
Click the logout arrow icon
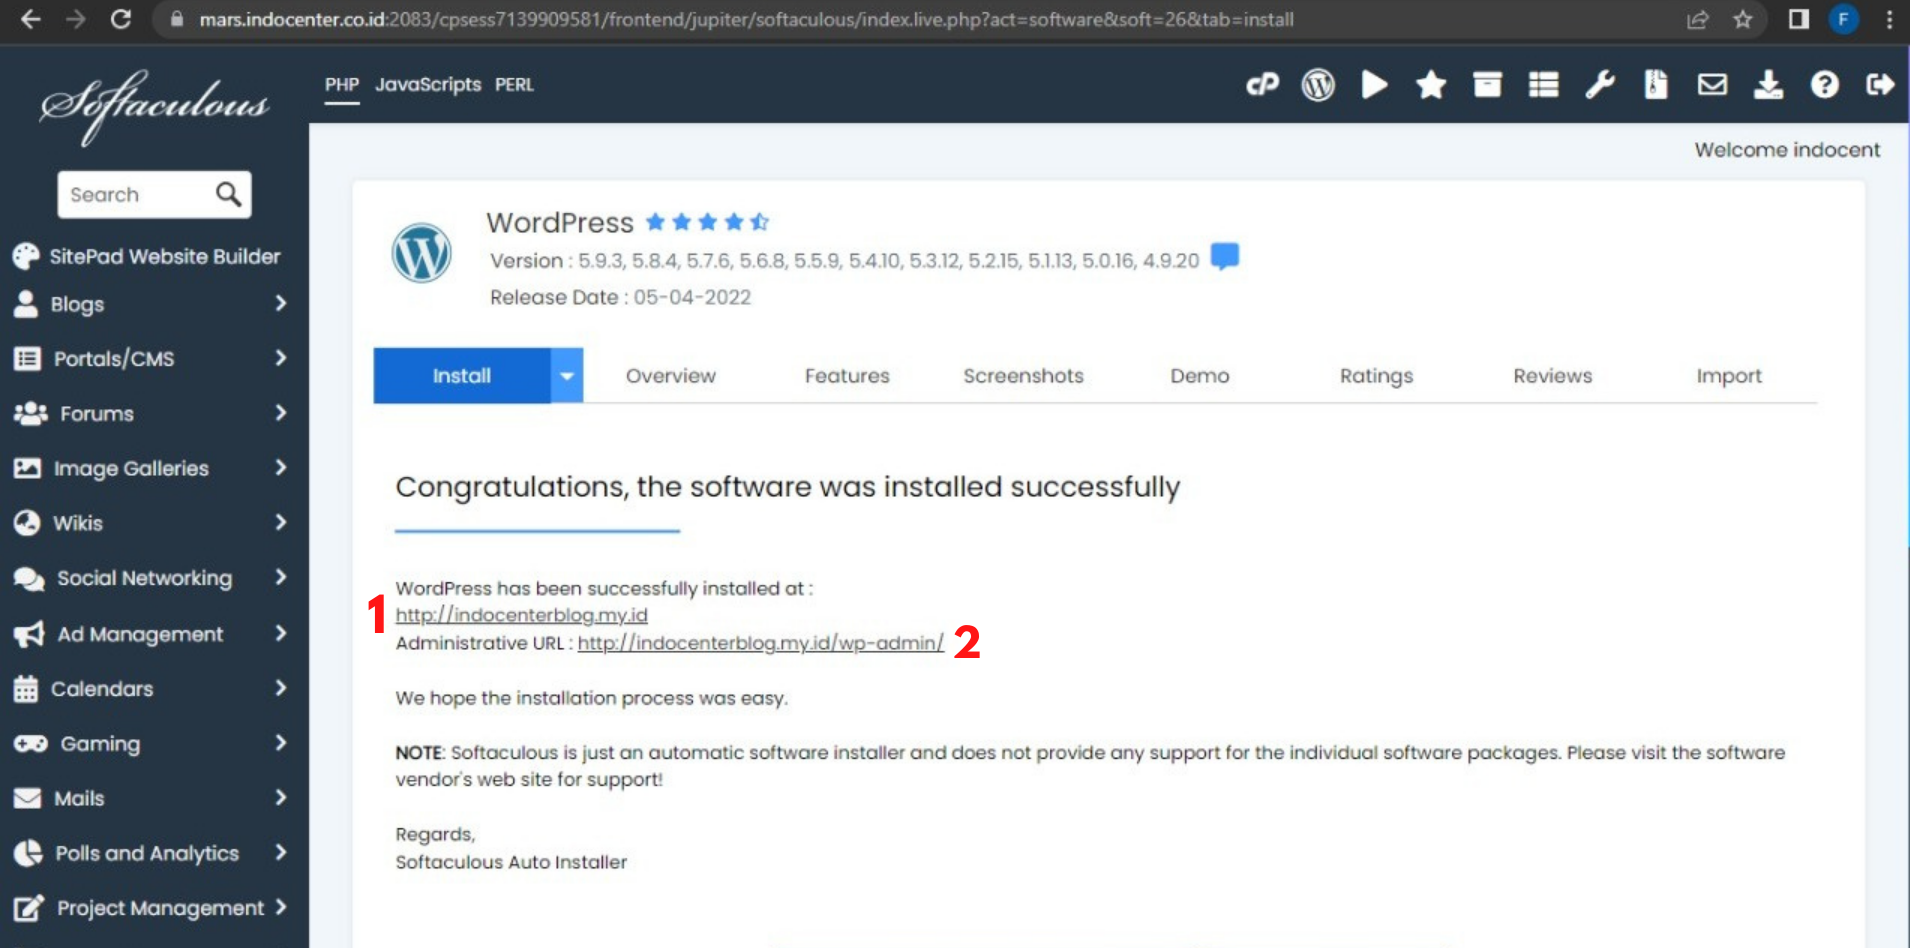point(1880,85)
